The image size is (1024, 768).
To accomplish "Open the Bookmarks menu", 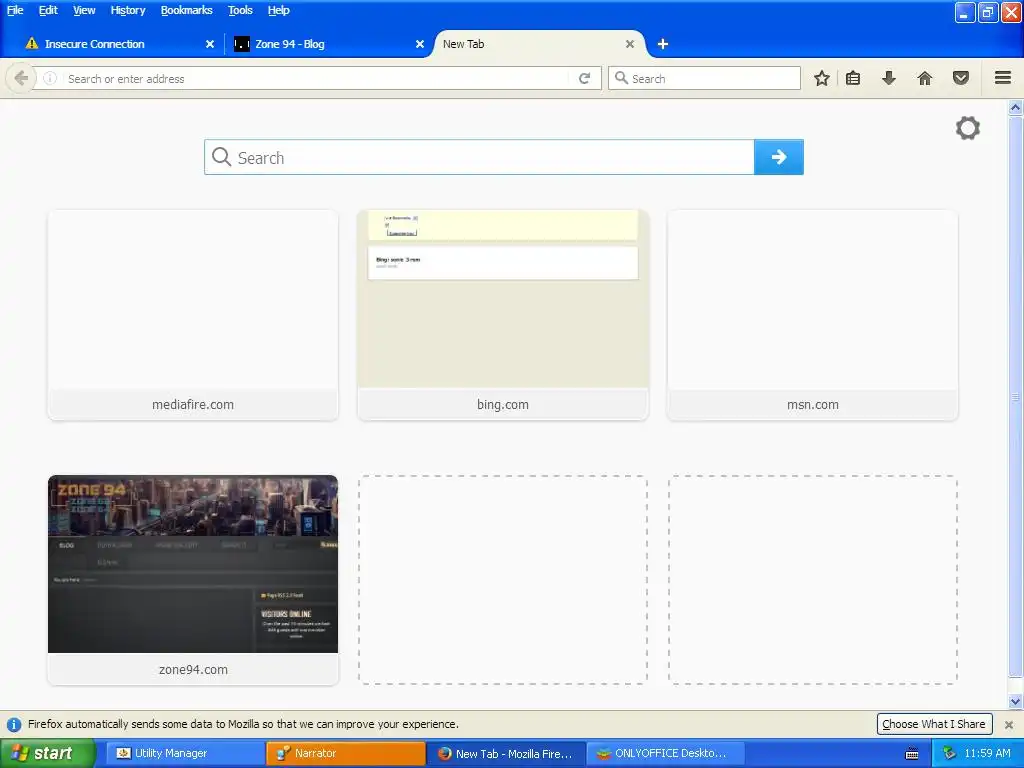I will 187,10.
